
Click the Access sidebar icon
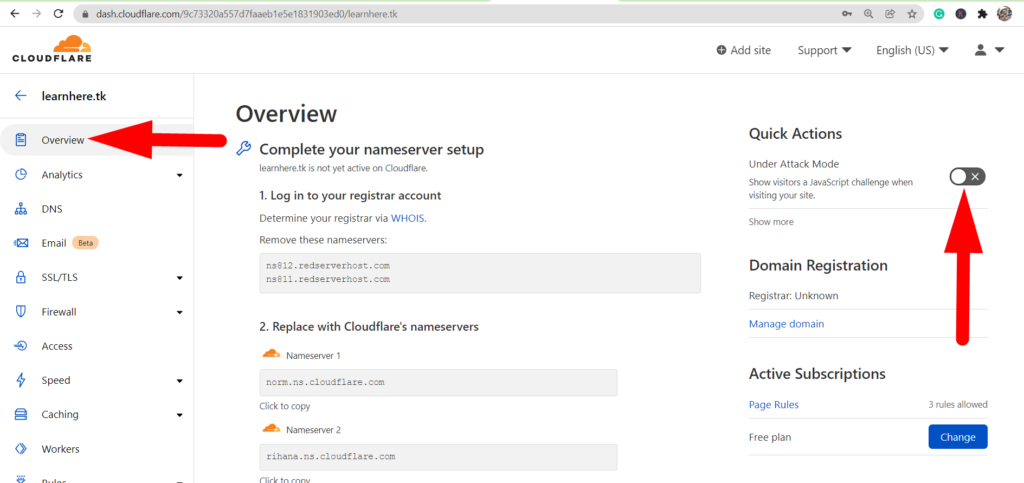coord(21,346)
